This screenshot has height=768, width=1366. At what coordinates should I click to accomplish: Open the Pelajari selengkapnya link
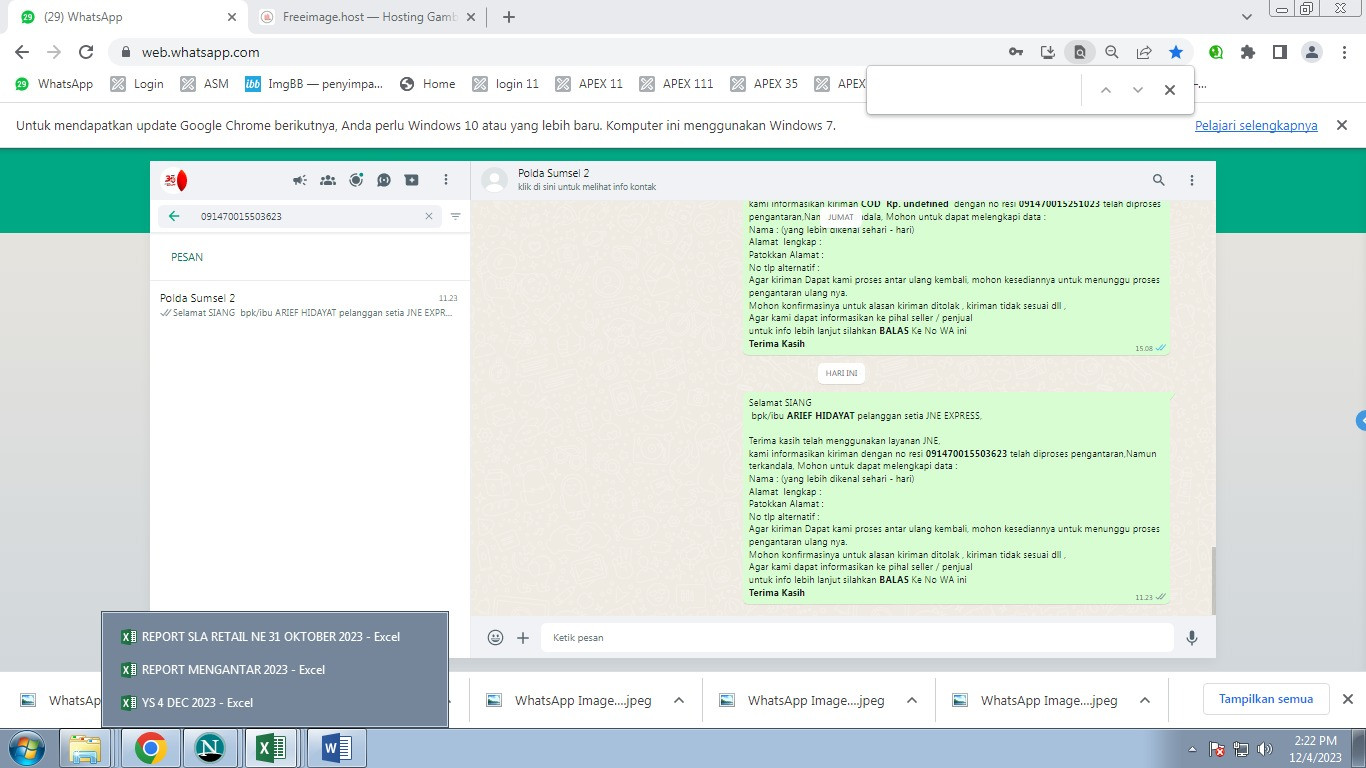pyautogui.click(x=1256, y=126)
